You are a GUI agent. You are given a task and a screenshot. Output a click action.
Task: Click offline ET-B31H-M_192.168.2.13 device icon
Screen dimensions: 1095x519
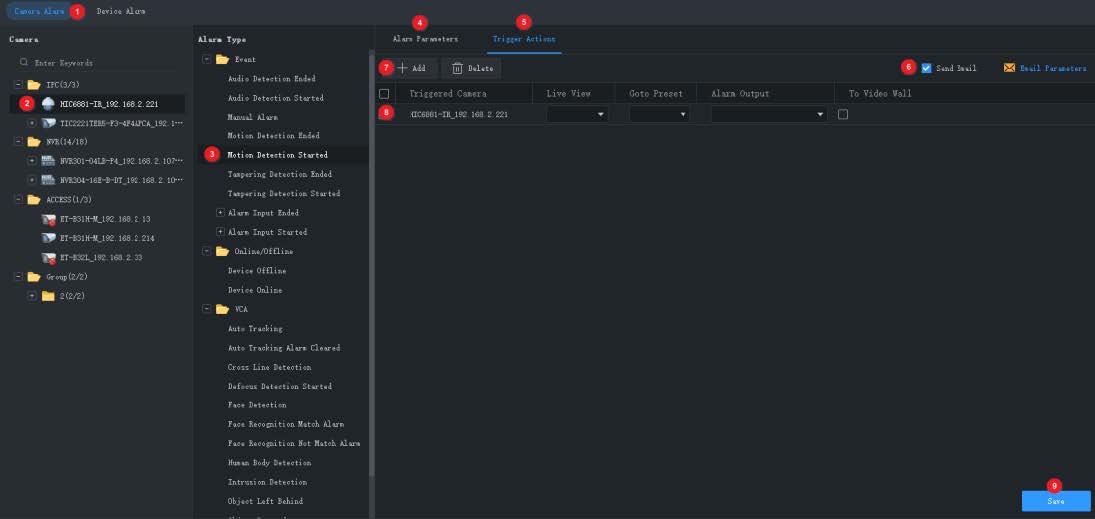tap(47, 219)
